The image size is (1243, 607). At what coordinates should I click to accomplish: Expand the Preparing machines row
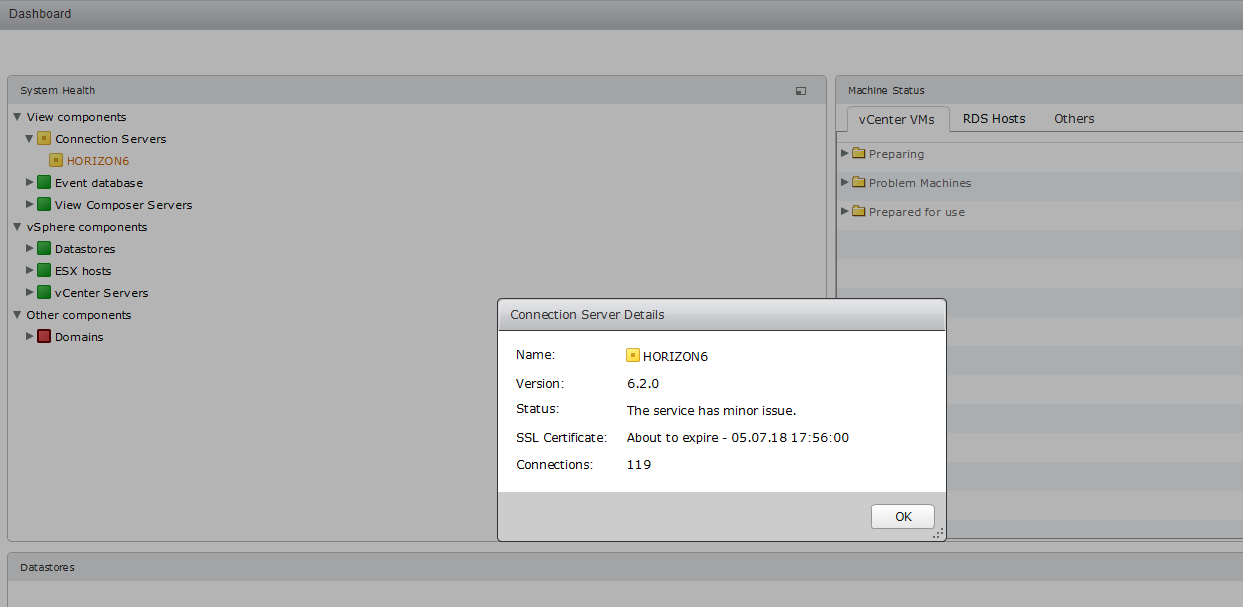pyautogui.click(x=845, y=153)
